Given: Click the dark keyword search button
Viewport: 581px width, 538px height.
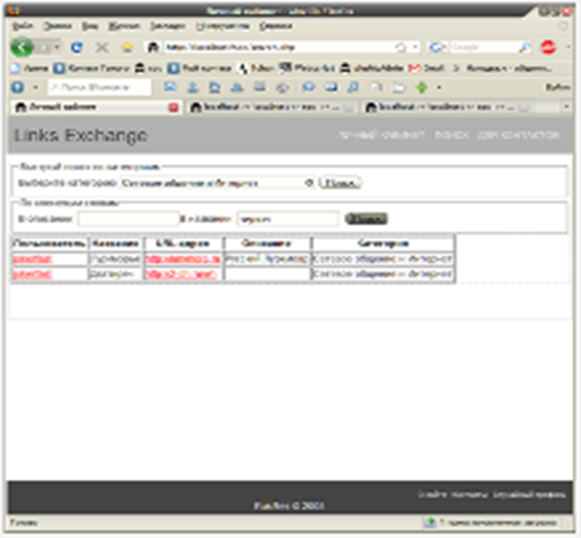Looking at the screenshot, I should tap(366, 219).
